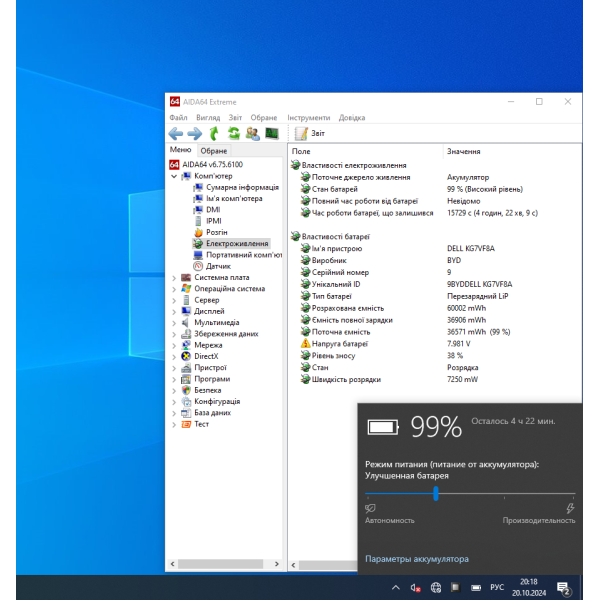
Task: Select Сумарна інформація in the tree
Action: pos(242,187)
